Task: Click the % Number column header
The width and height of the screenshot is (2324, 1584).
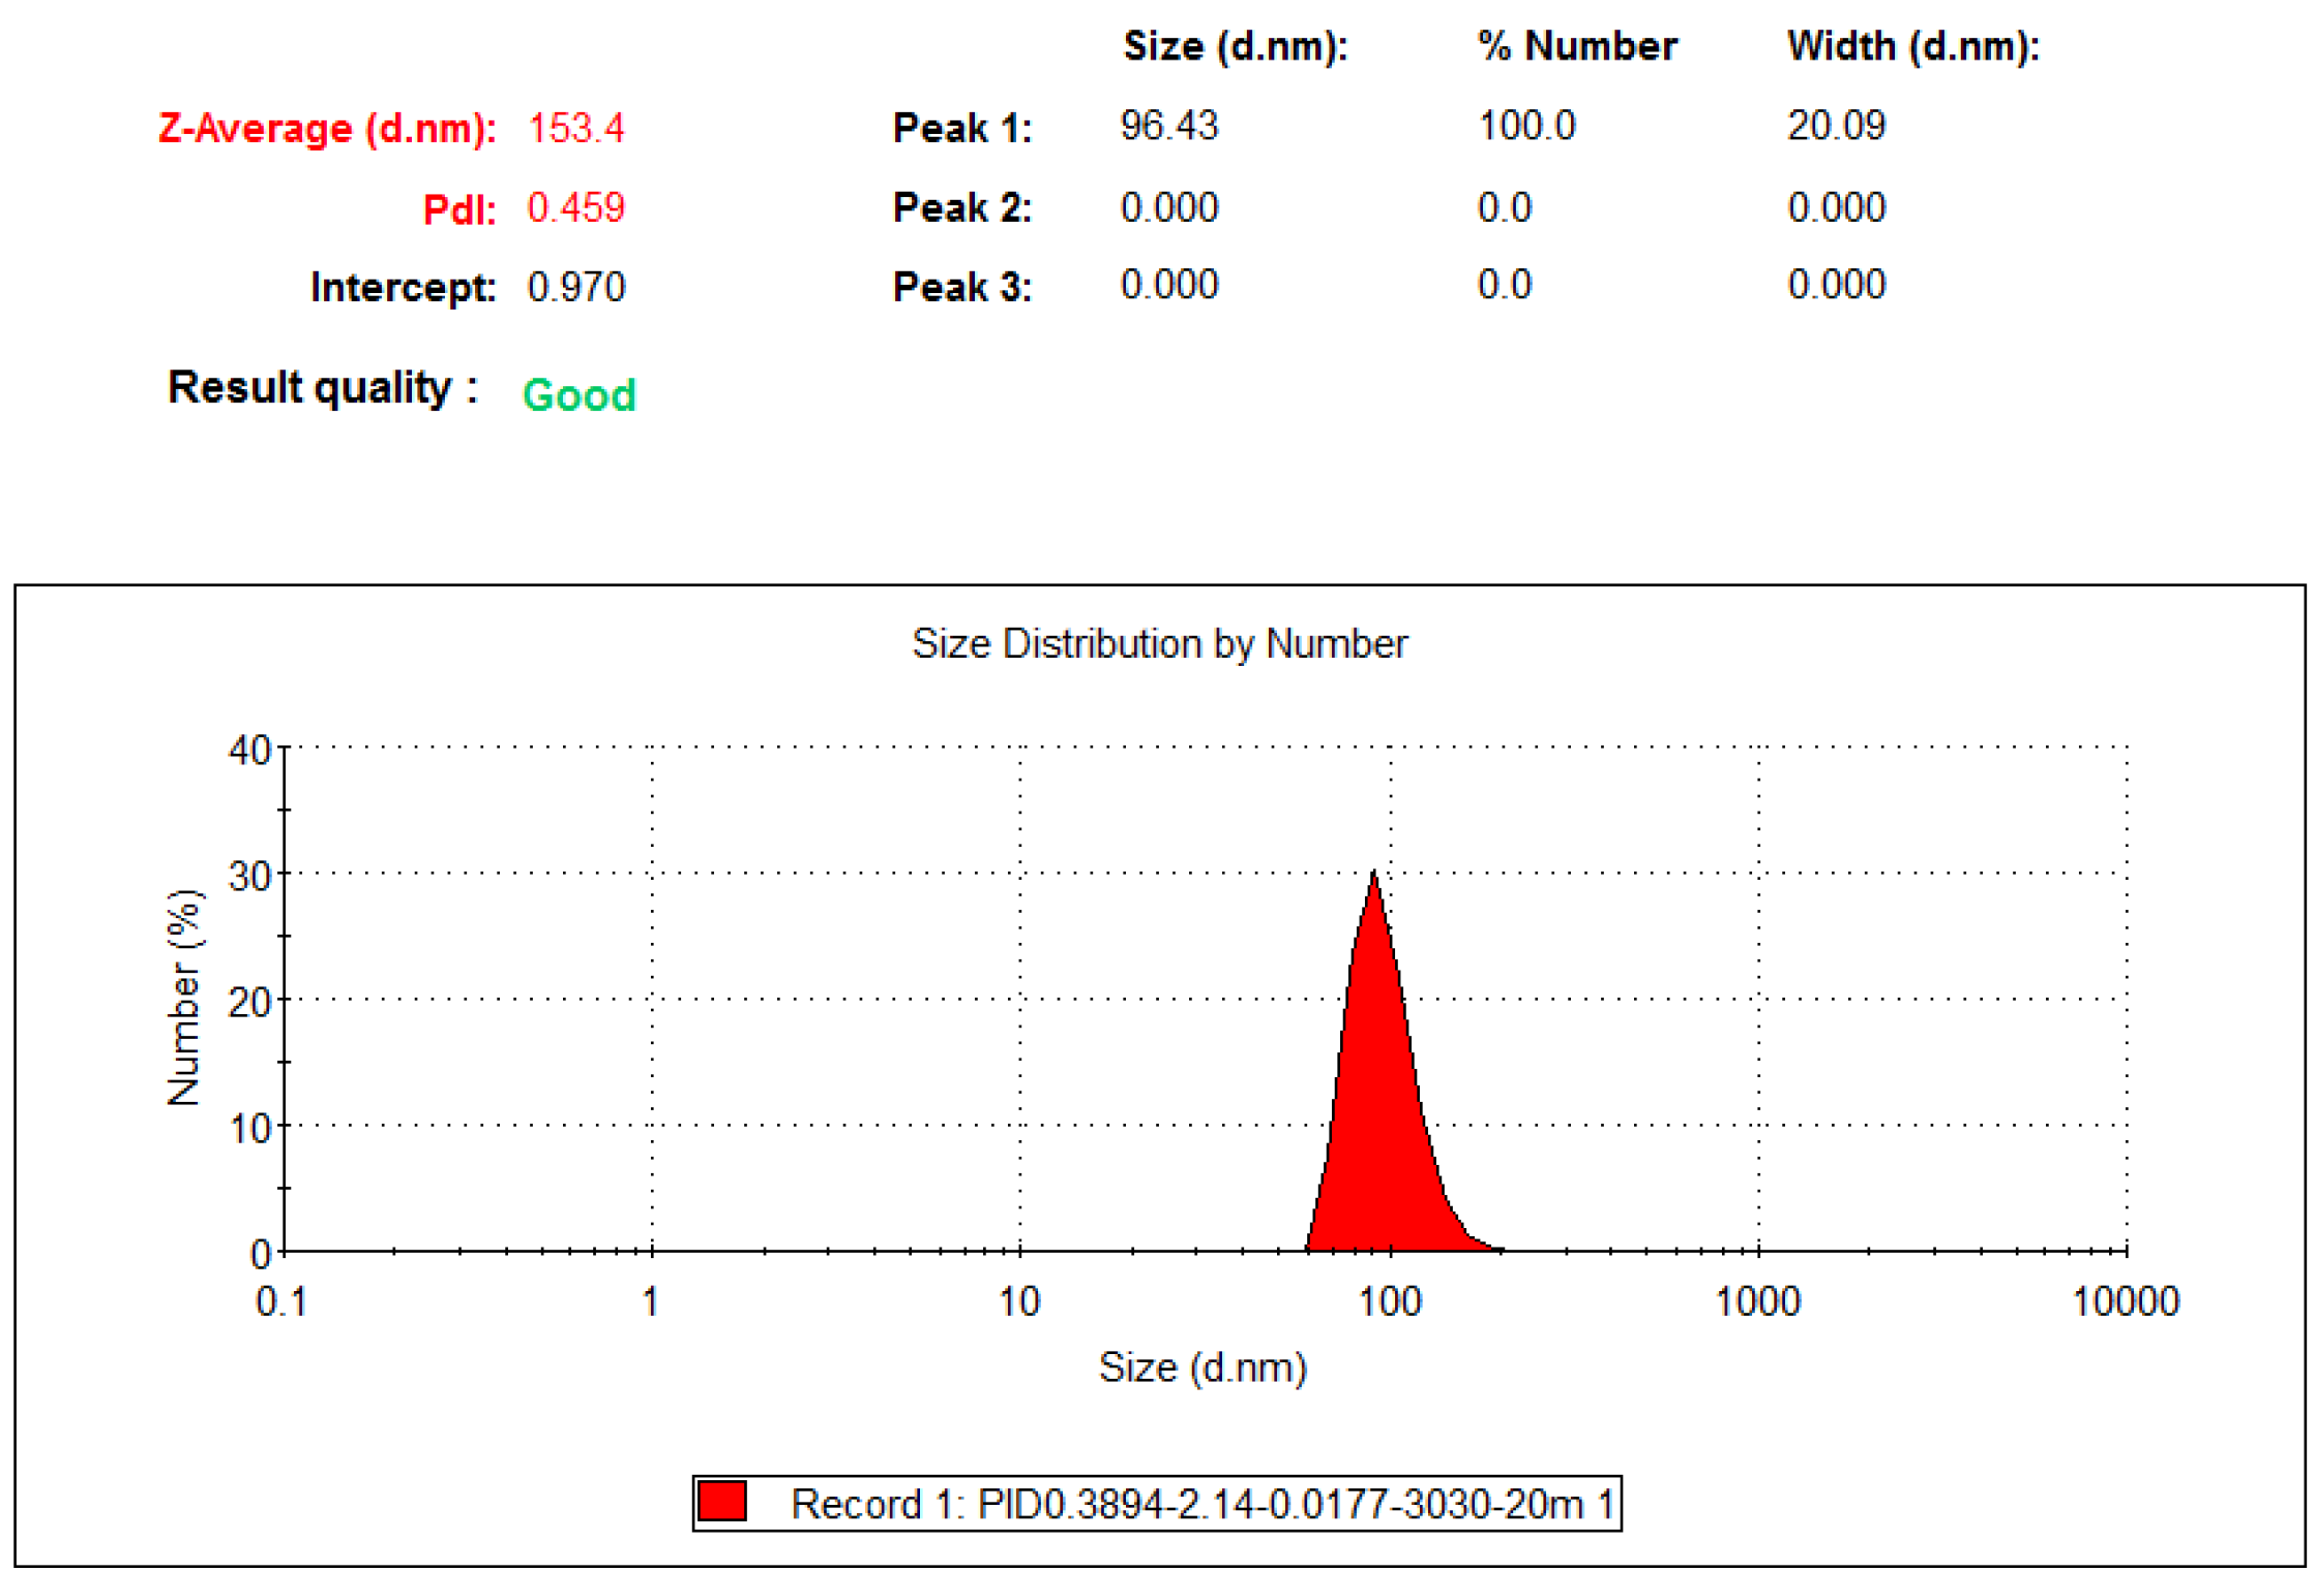Action: pyautogui.click(x=1577, y=46)
